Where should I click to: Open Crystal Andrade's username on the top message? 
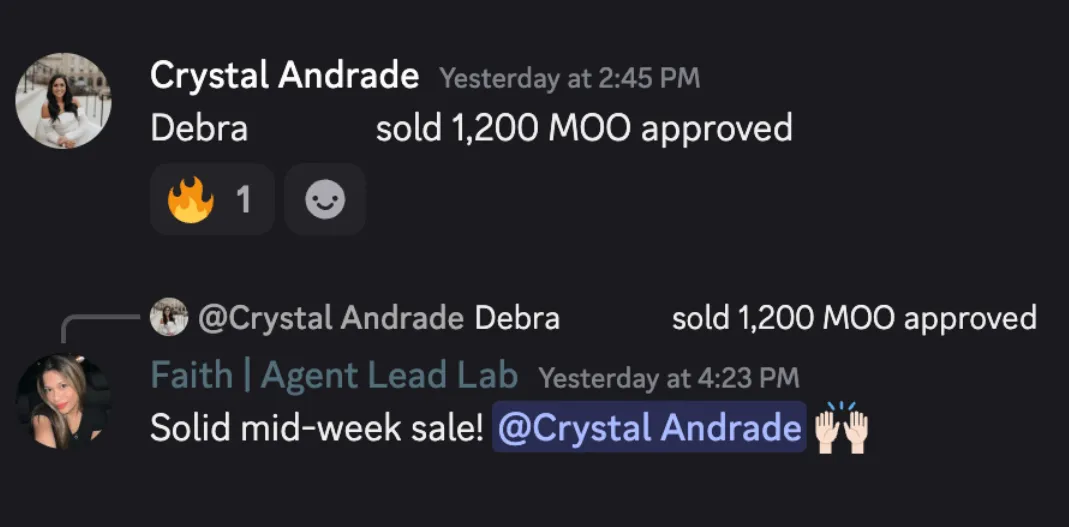pos(284,75)
